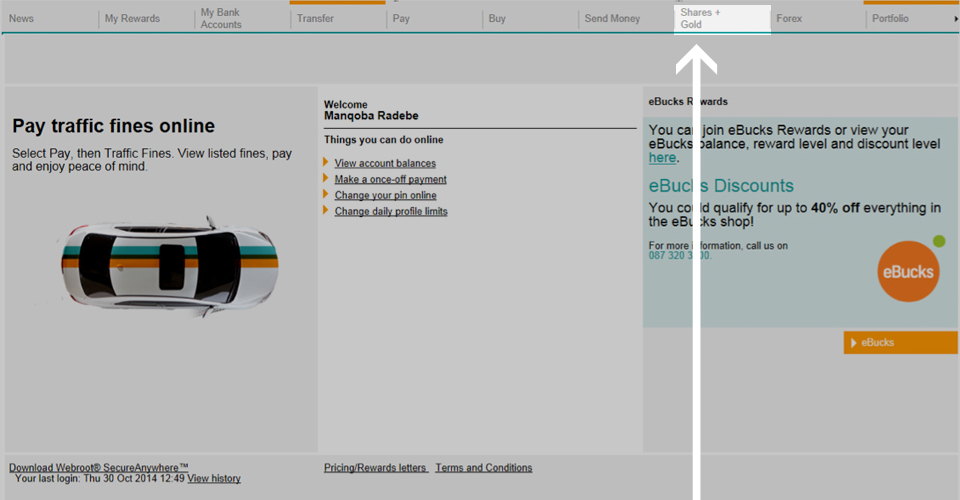Click the orange eBucks button
Viewport: 960px width, 500px height.
(x=900, y=343)
